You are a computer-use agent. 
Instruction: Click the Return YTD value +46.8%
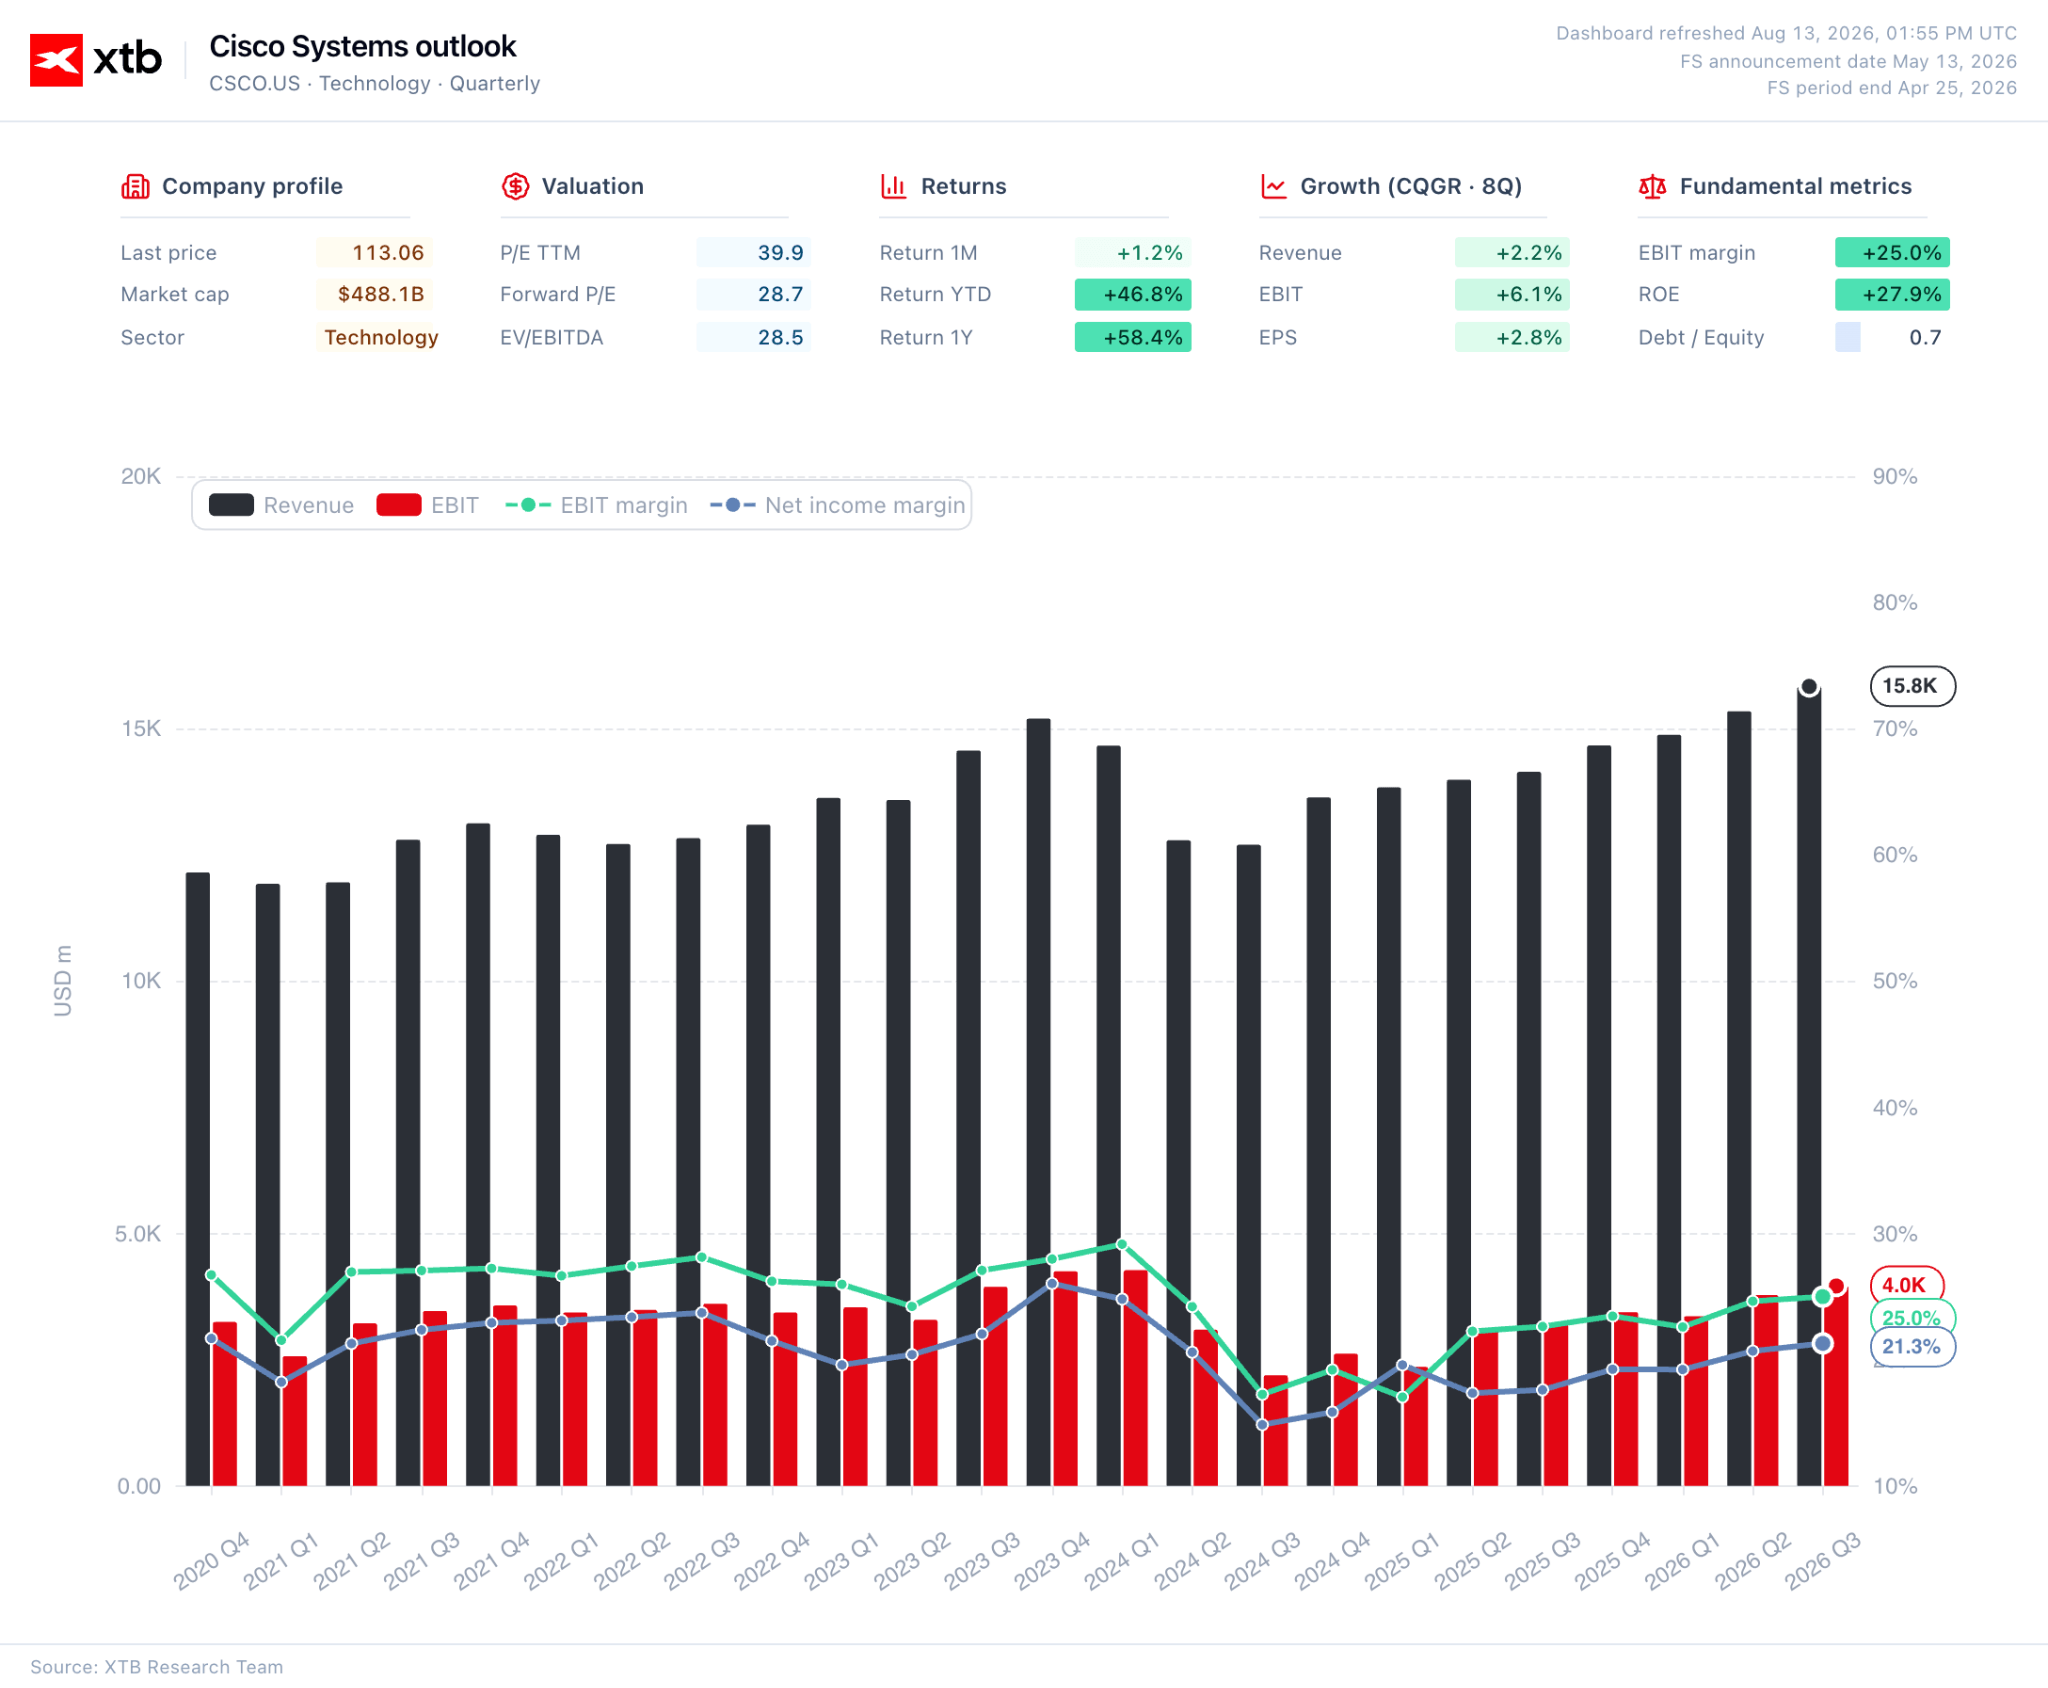[1143, 294]
